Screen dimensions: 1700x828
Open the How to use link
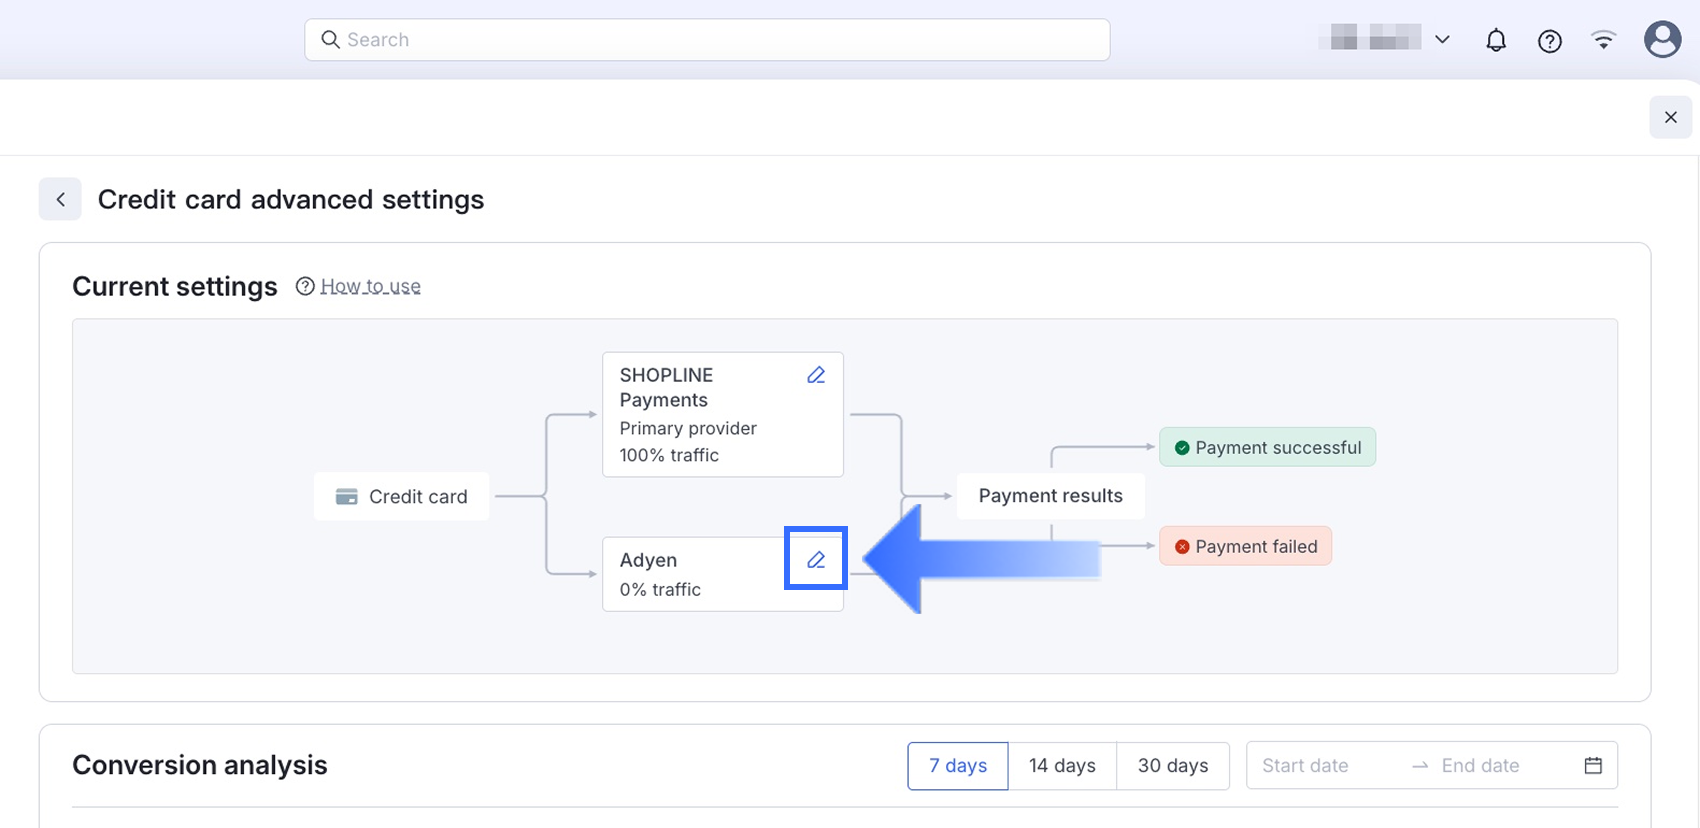click(x=370, y=286)
